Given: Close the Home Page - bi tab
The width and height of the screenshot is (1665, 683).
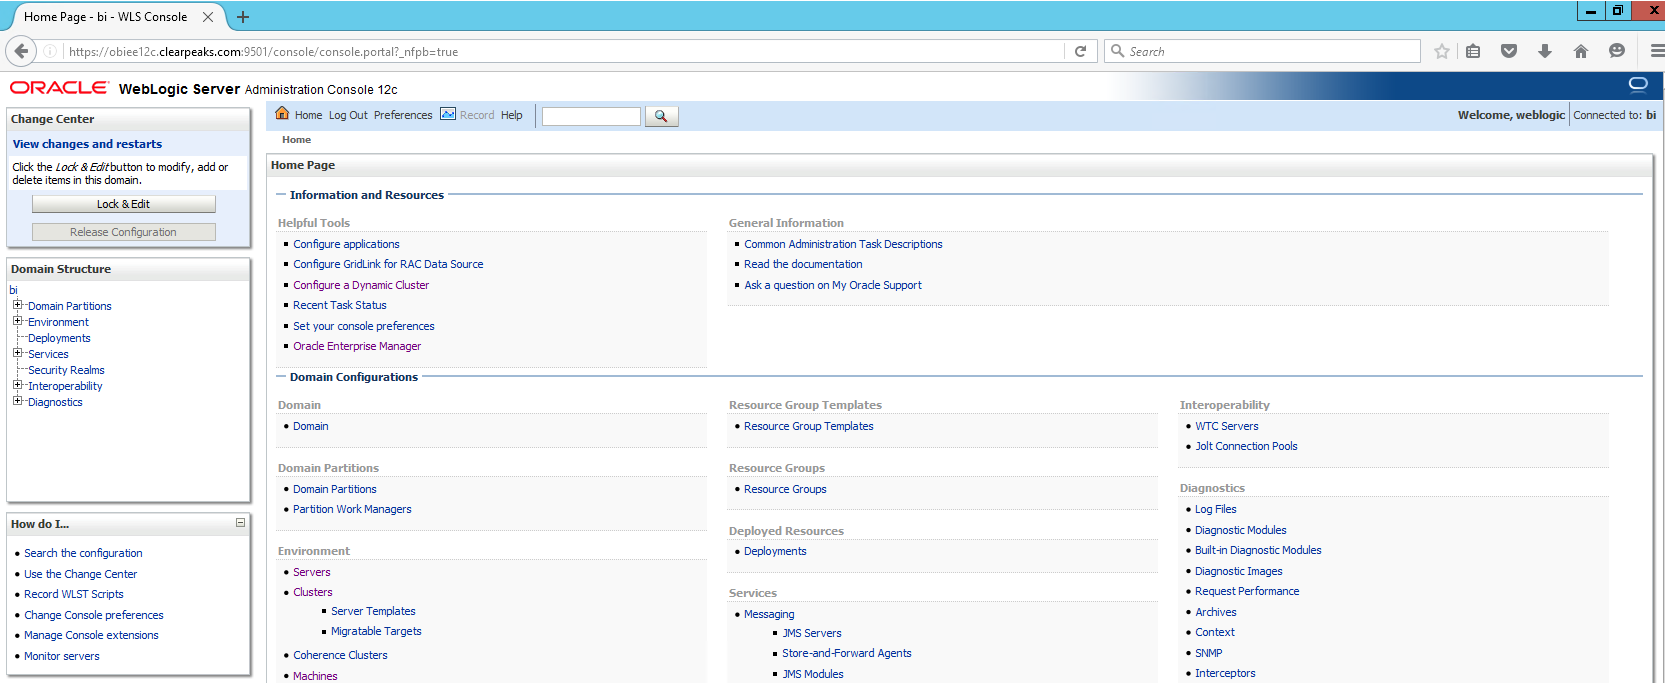Looking at the screenshot, I should click(x=208, y=17).
